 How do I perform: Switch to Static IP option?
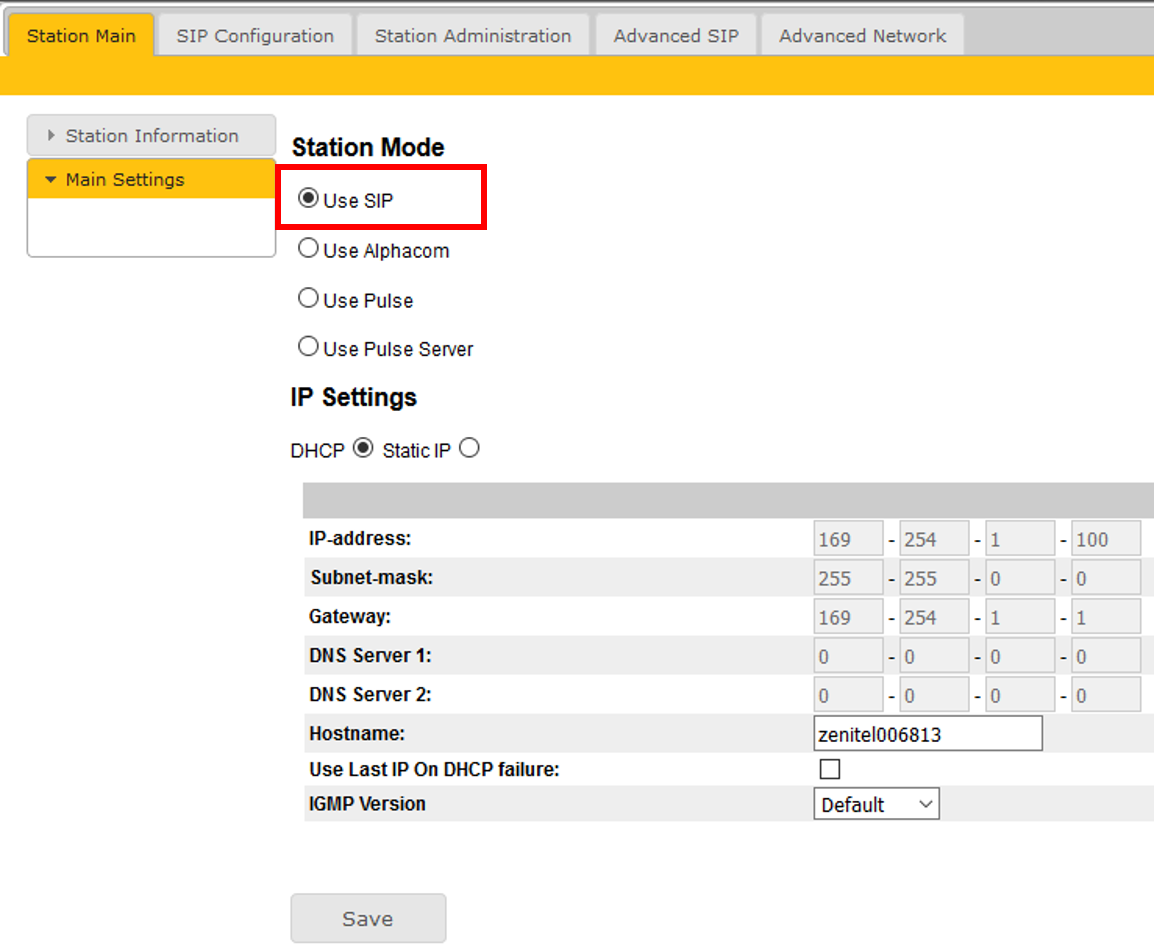[x=469, y=449]
